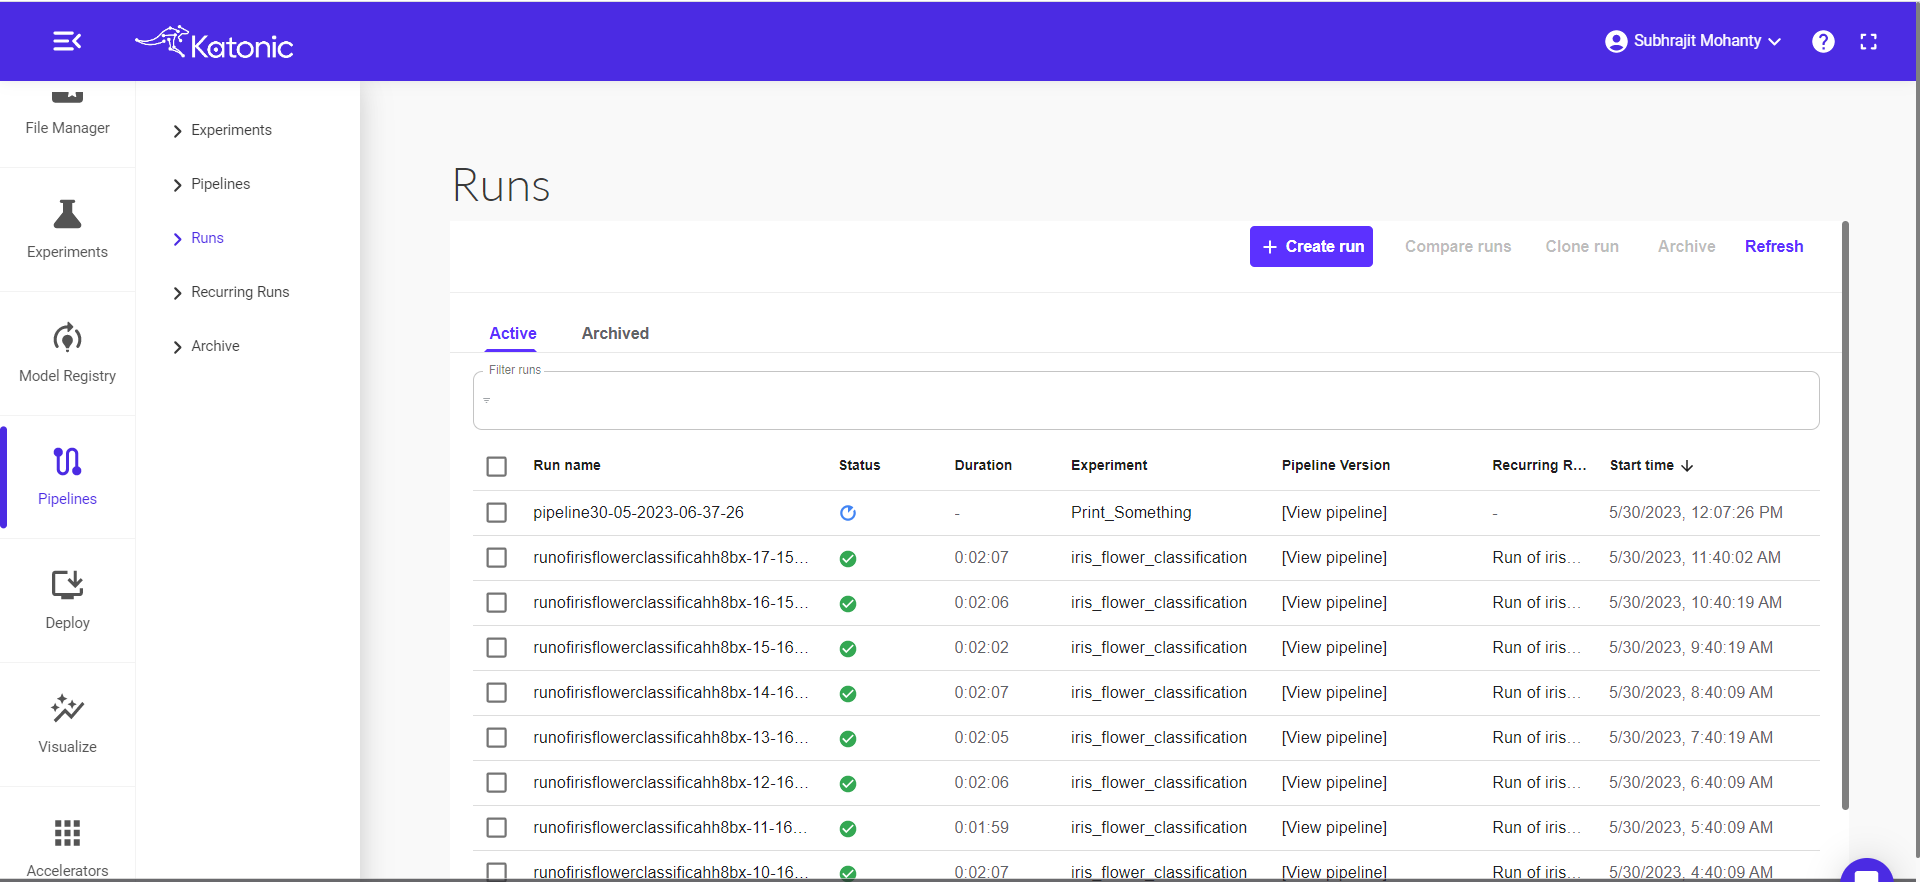1920x882 pixels.
Task: Select the Pipelines icon in sidebar
Action: [x=67, y=461]
